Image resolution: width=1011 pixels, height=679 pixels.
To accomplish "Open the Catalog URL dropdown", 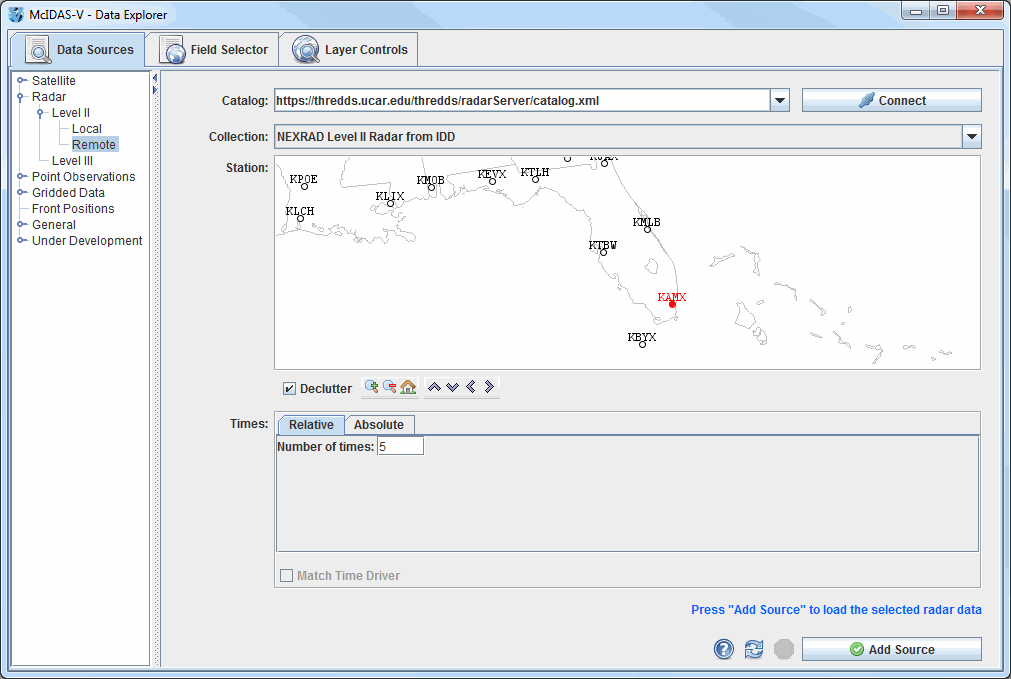I will (x=780, y=101).
